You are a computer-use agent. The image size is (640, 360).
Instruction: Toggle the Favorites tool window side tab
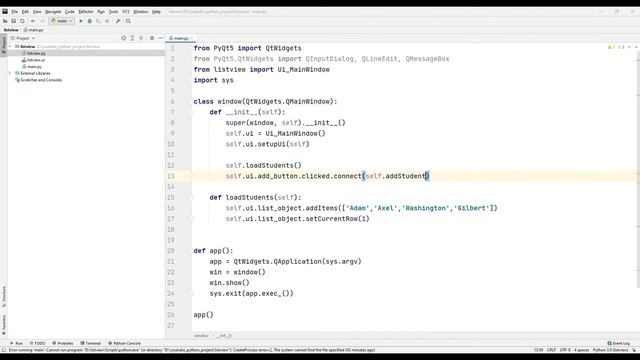pyautogui.click(x=4, y=324)
